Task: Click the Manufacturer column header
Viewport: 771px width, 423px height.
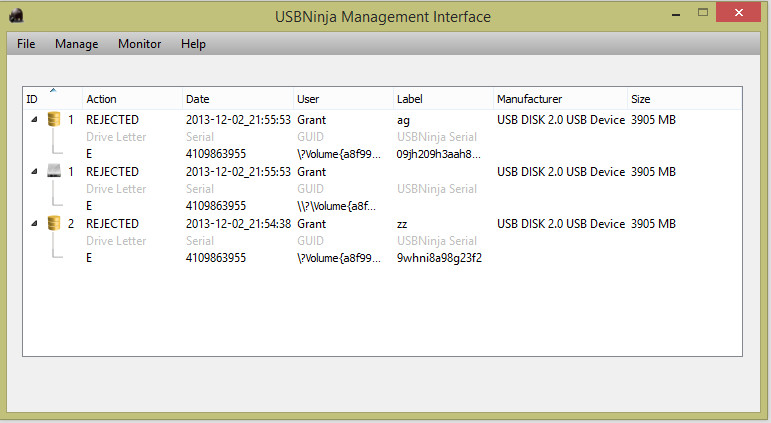Action: click(x=560, y=99)
